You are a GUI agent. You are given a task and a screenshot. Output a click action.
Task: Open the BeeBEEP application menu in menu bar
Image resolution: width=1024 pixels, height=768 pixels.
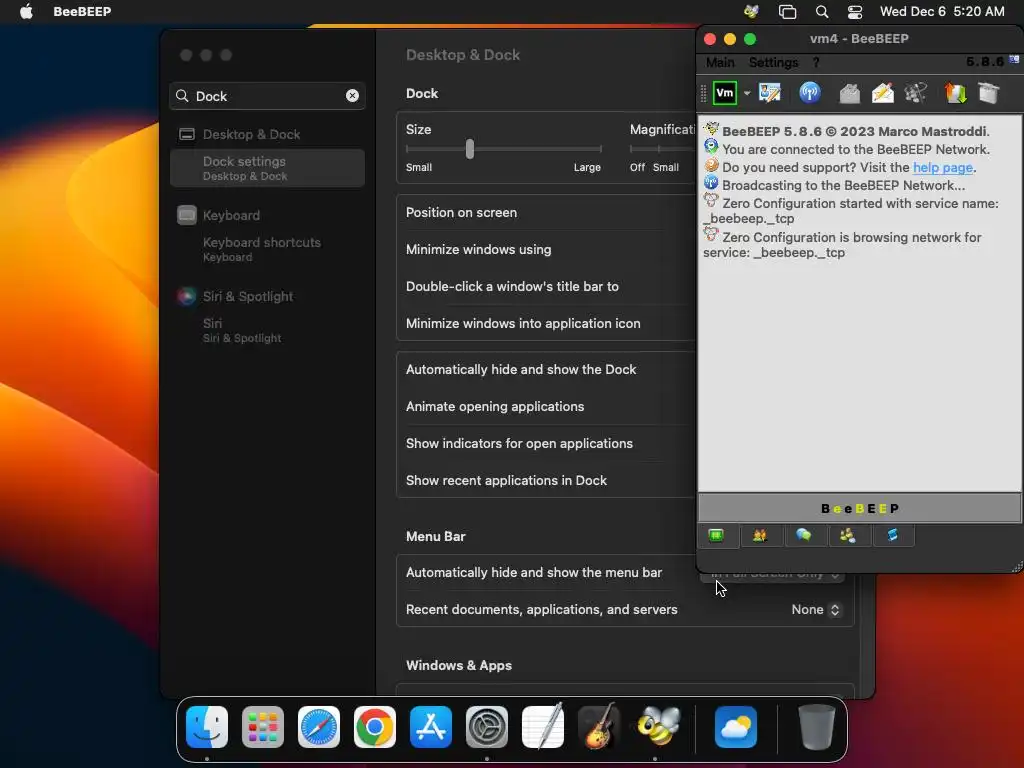click(82, 11)
